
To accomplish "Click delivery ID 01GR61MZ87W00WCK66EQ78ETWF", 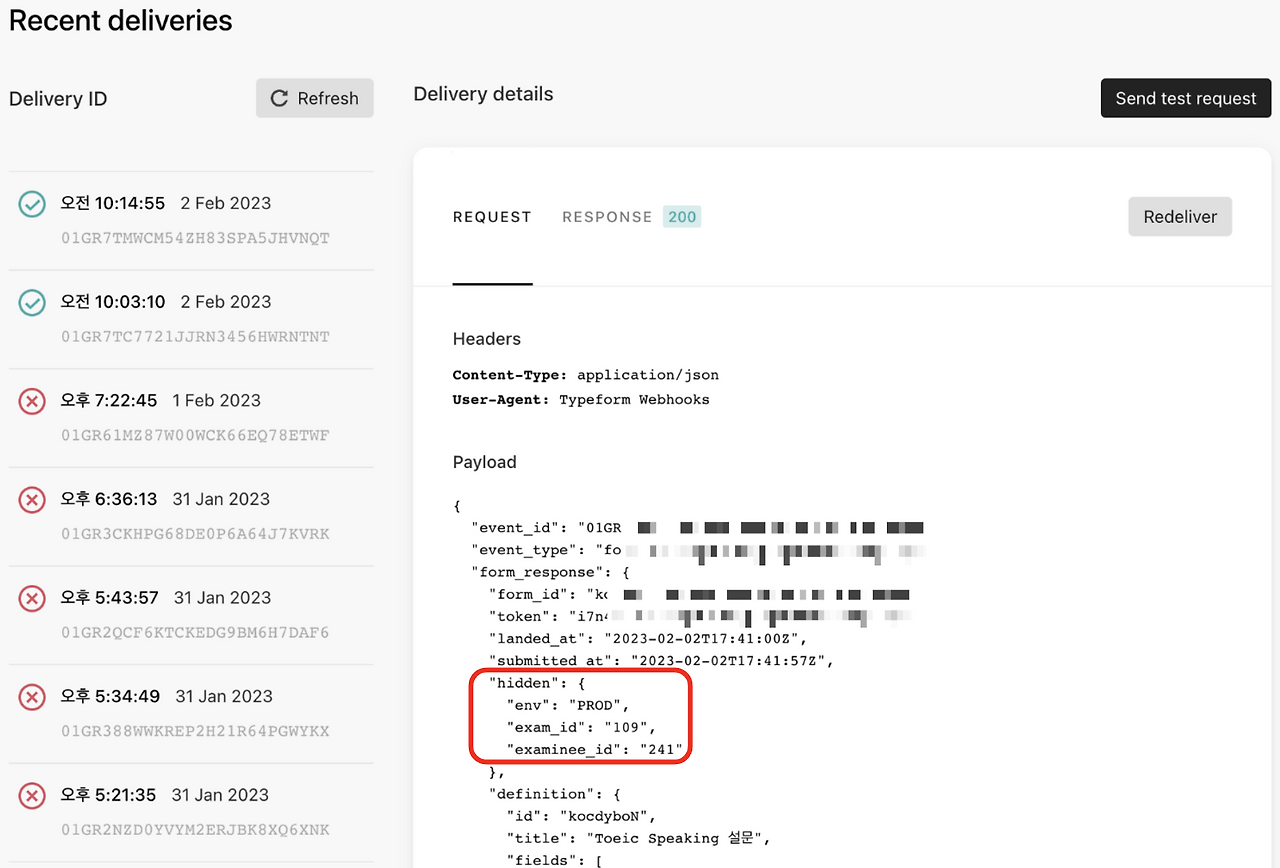I will [x=195, y=436].
